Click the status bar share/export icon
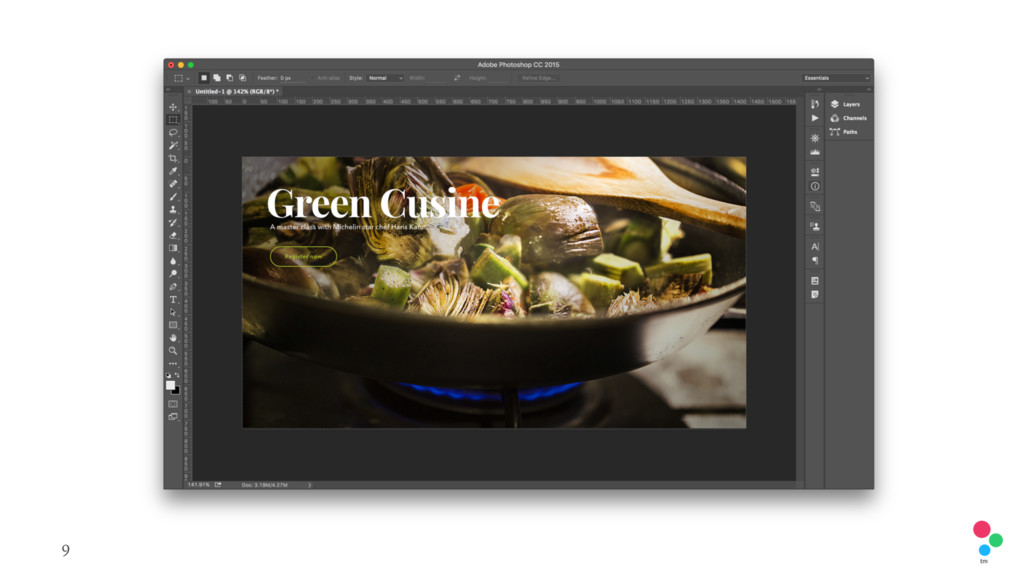This screenshot has height=576, width=1024. coord(218,485)
